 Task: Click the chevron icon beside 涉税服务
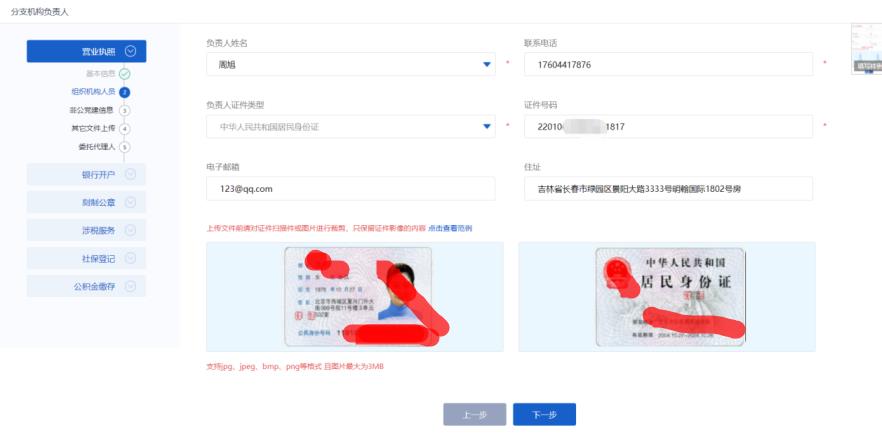point(130,230)
